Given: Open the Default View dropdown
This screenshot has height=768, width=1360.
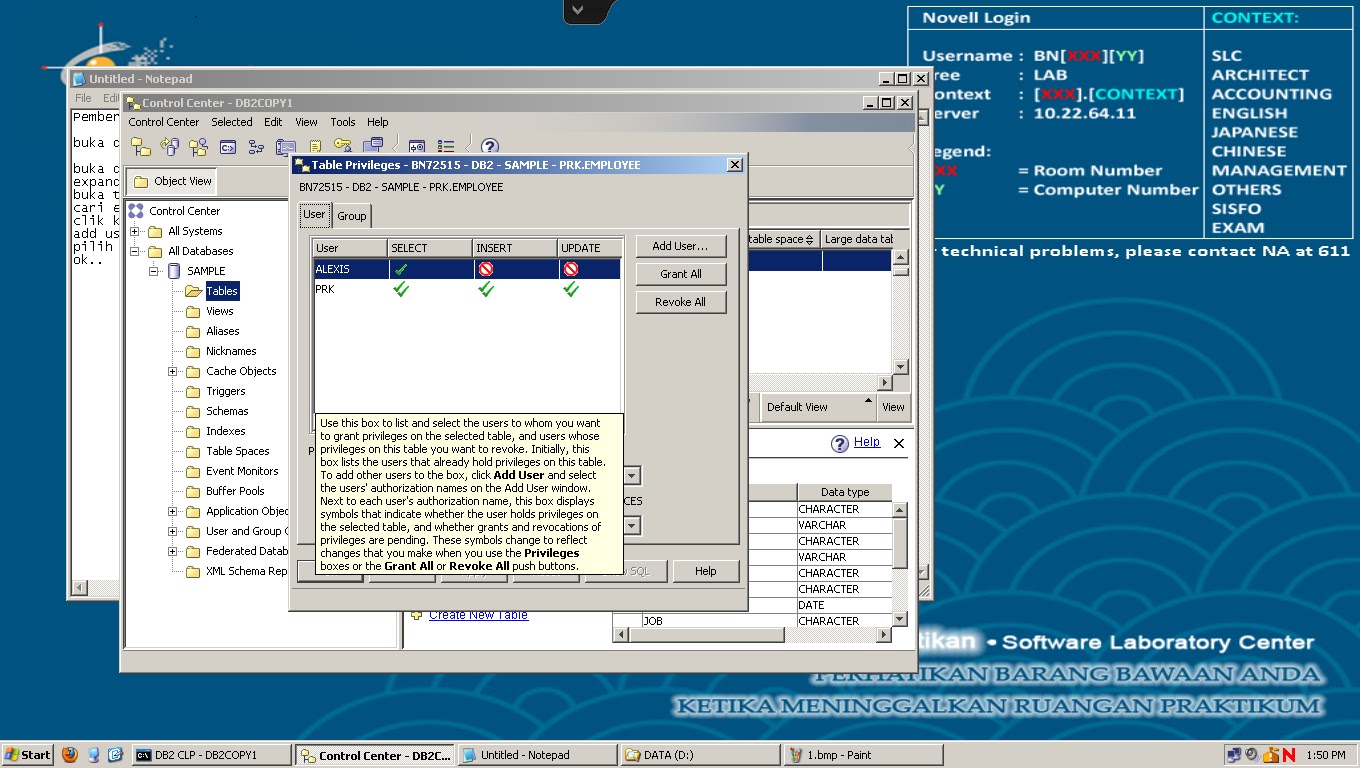Looking at the screenshot, I should click(819, 407).
